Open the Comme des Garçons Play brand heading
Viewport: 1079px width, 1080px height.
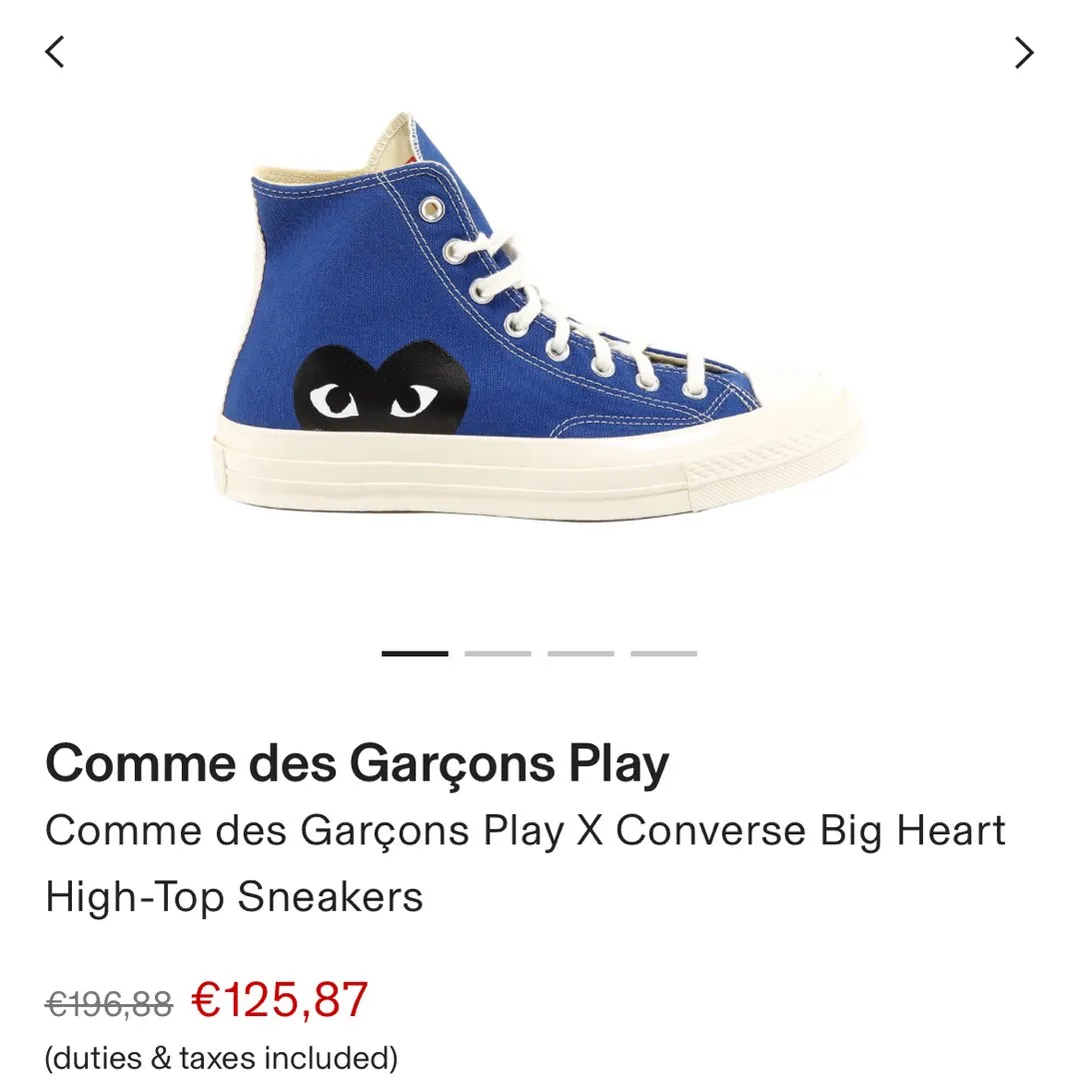pyautogui.click(x=357, y=765)
